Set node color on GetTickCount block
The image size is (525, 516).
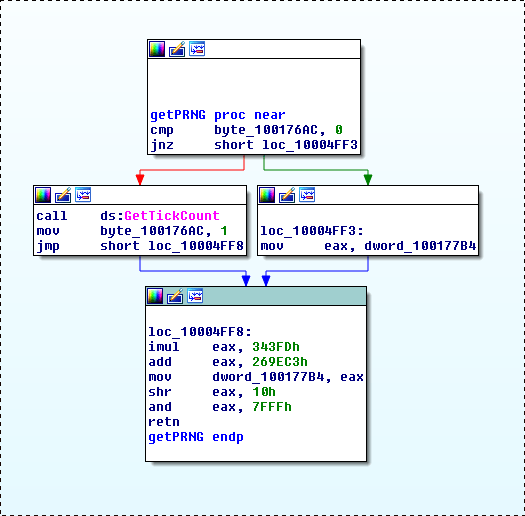click(x=43, y=195)
